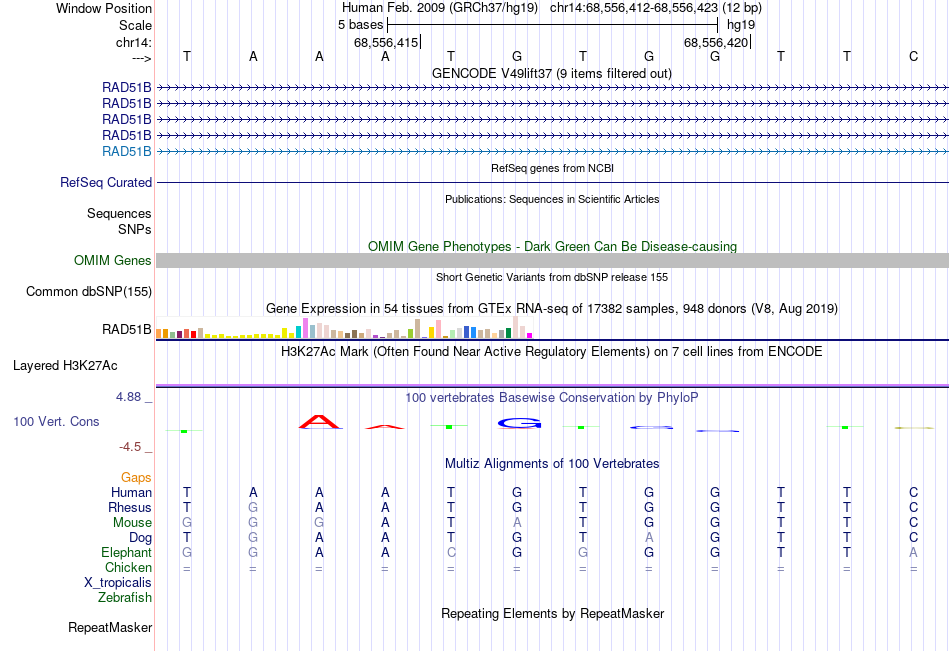Click the Window Position label
This screenshot has width=950, height=651.
pyautogui.click(x=104, y=8)
